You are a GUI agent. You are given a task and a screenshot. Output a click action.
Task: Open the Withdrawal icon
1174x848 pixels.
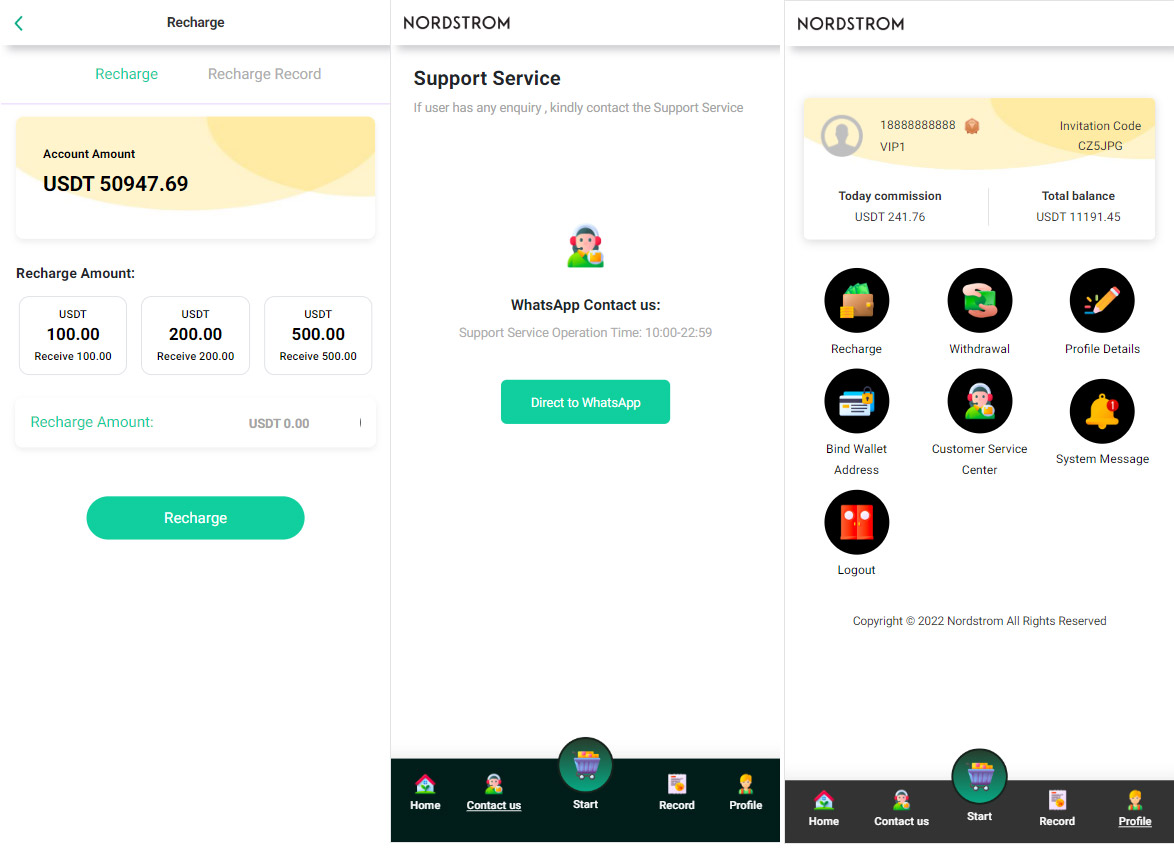tap(979, 301)
